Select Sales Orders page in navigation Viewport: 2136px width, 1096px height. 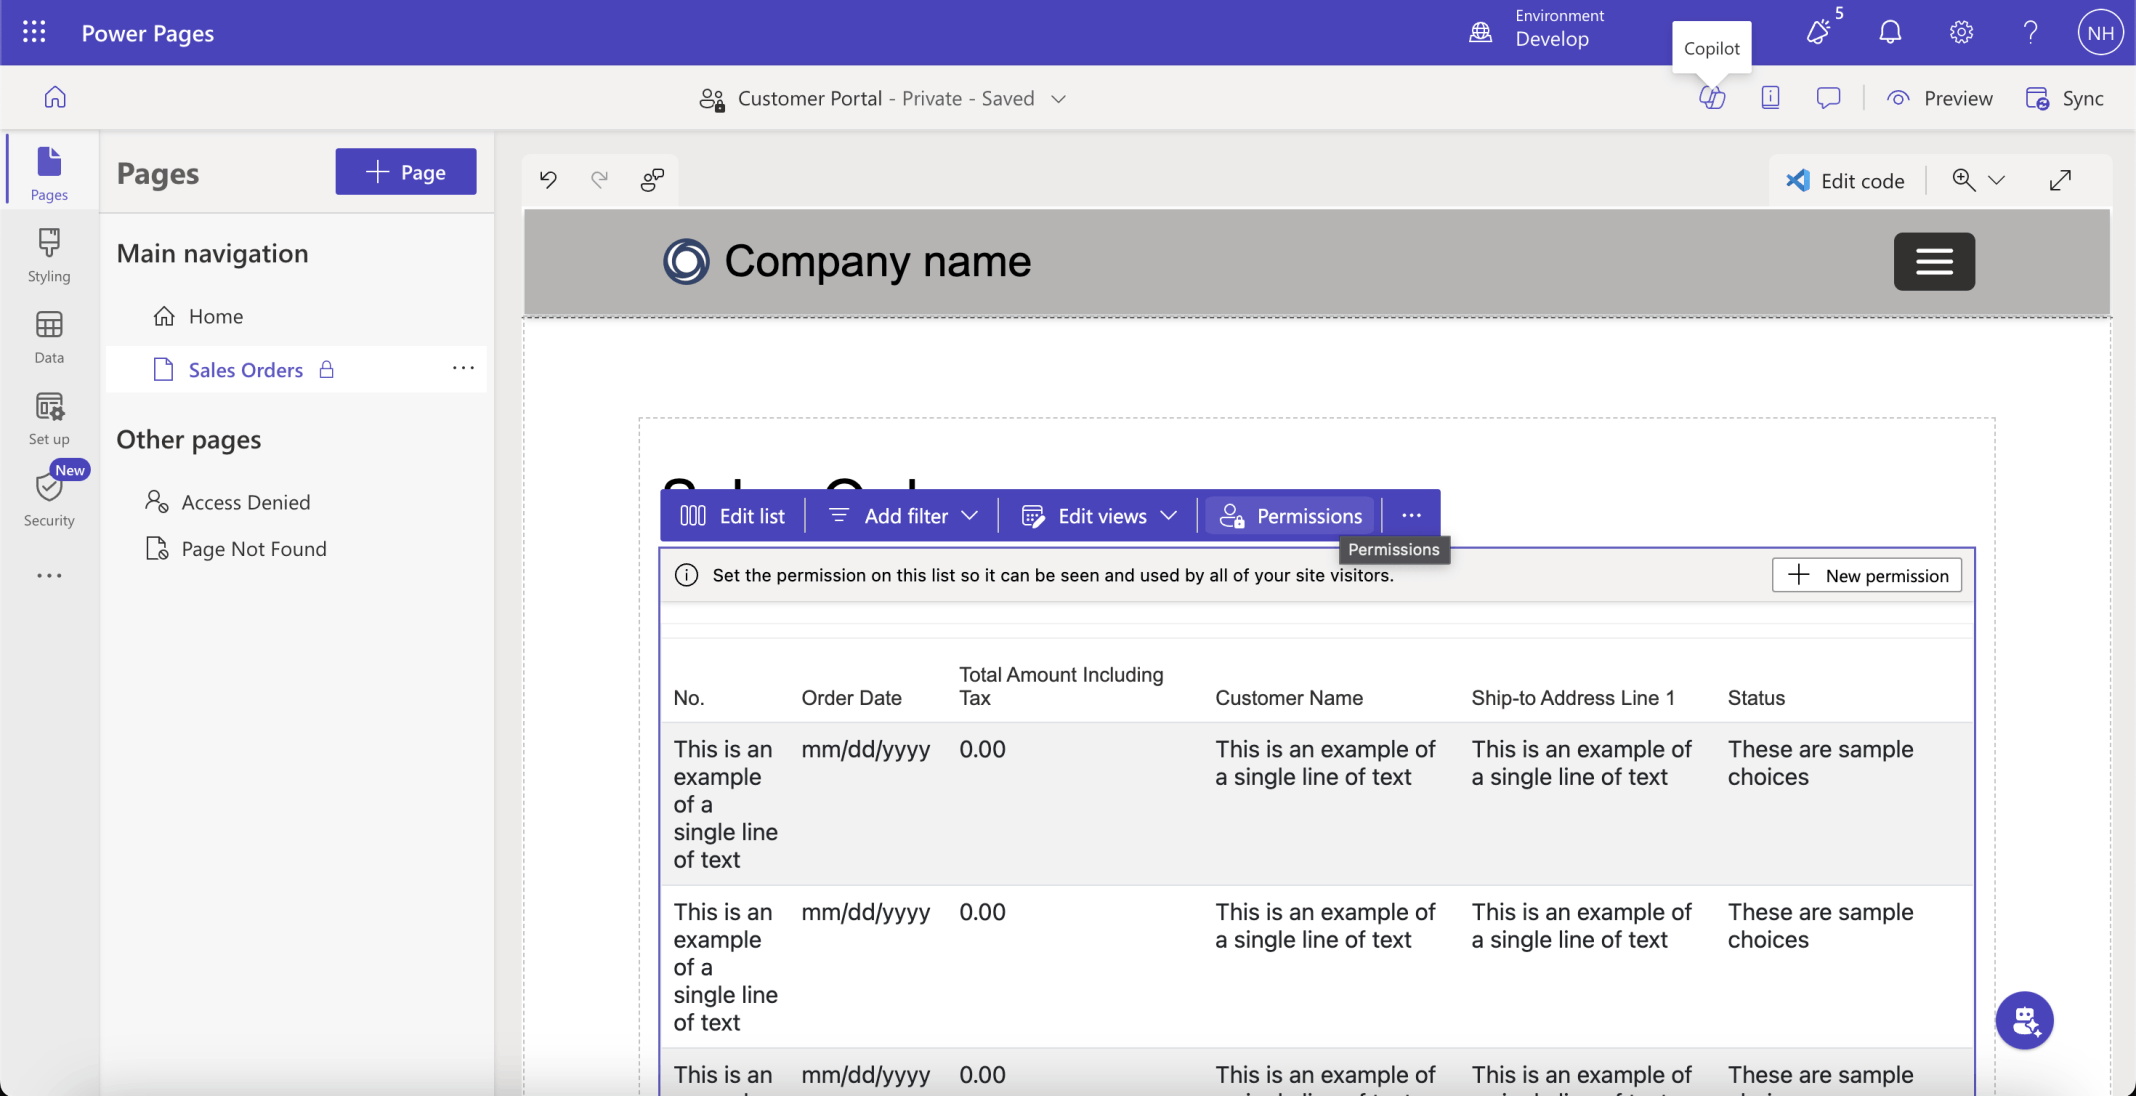tap(245, 370)
